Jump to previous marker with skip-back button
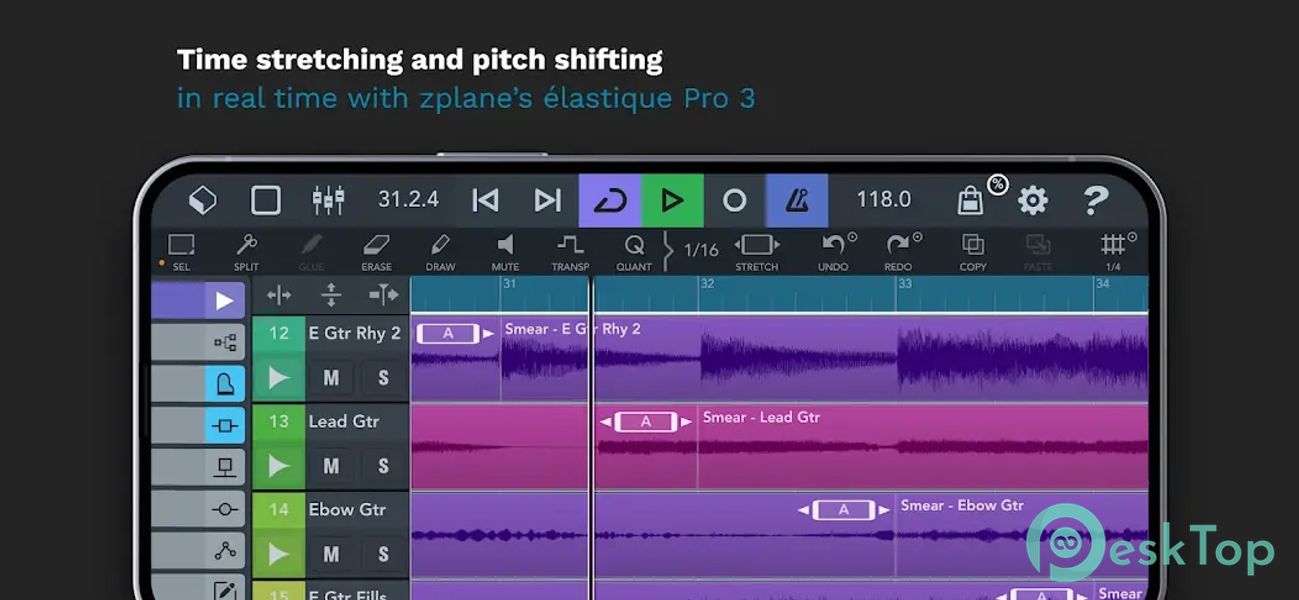1299x600 pixels. (x=485, y=200)
